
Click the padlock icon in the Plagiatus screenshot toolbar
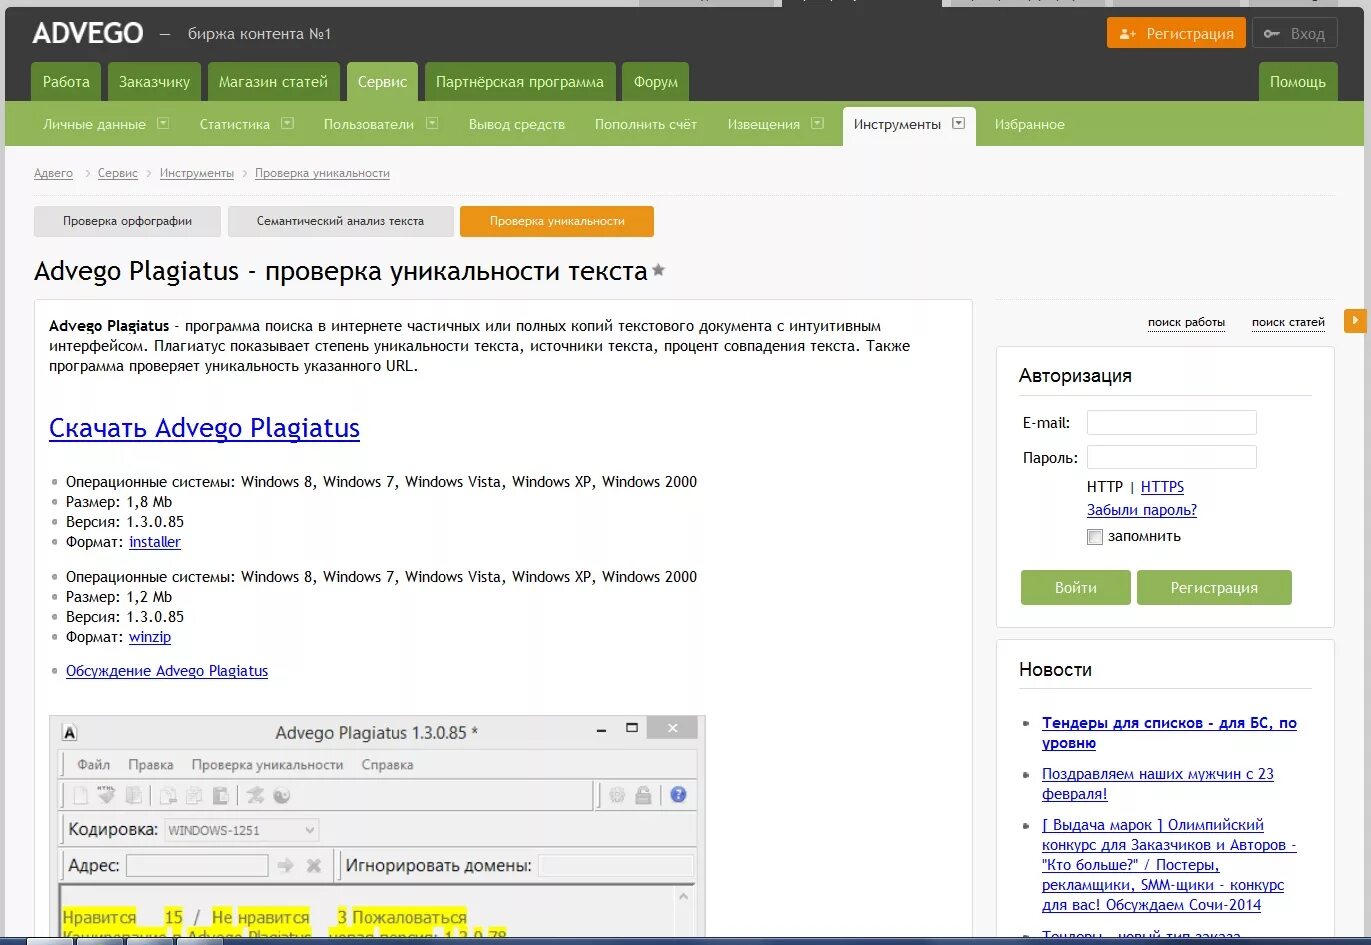tap(643, 795)
